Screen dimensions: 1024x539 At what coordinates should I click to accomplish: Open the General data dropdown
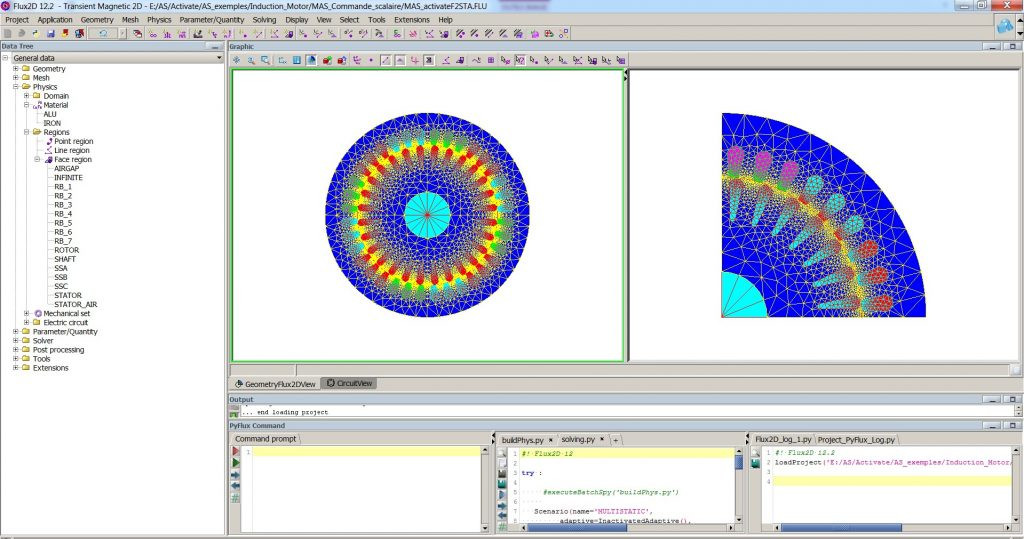point(219,57)
